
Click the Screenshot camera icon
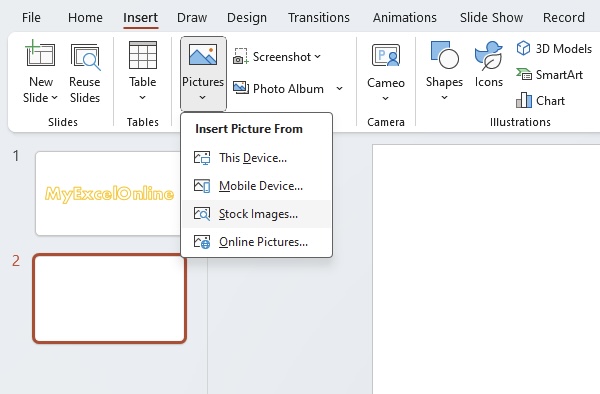tap(240, 56)
